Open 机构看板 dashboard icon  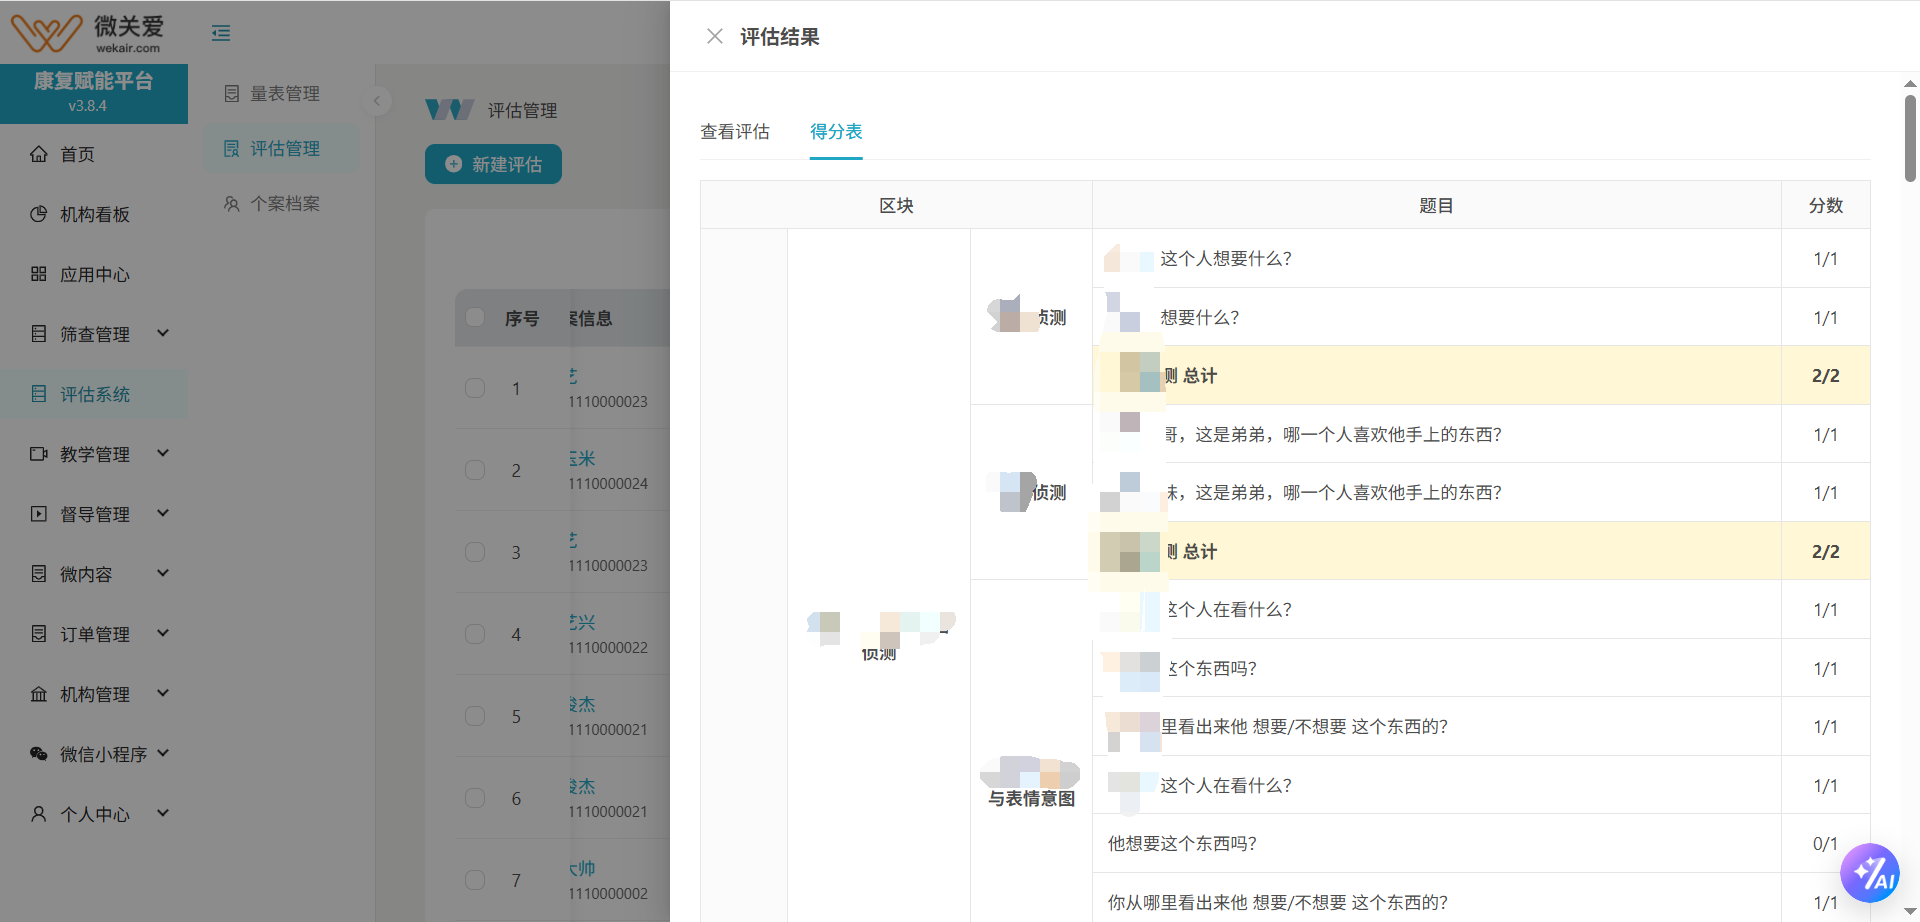tap(39, 214)
